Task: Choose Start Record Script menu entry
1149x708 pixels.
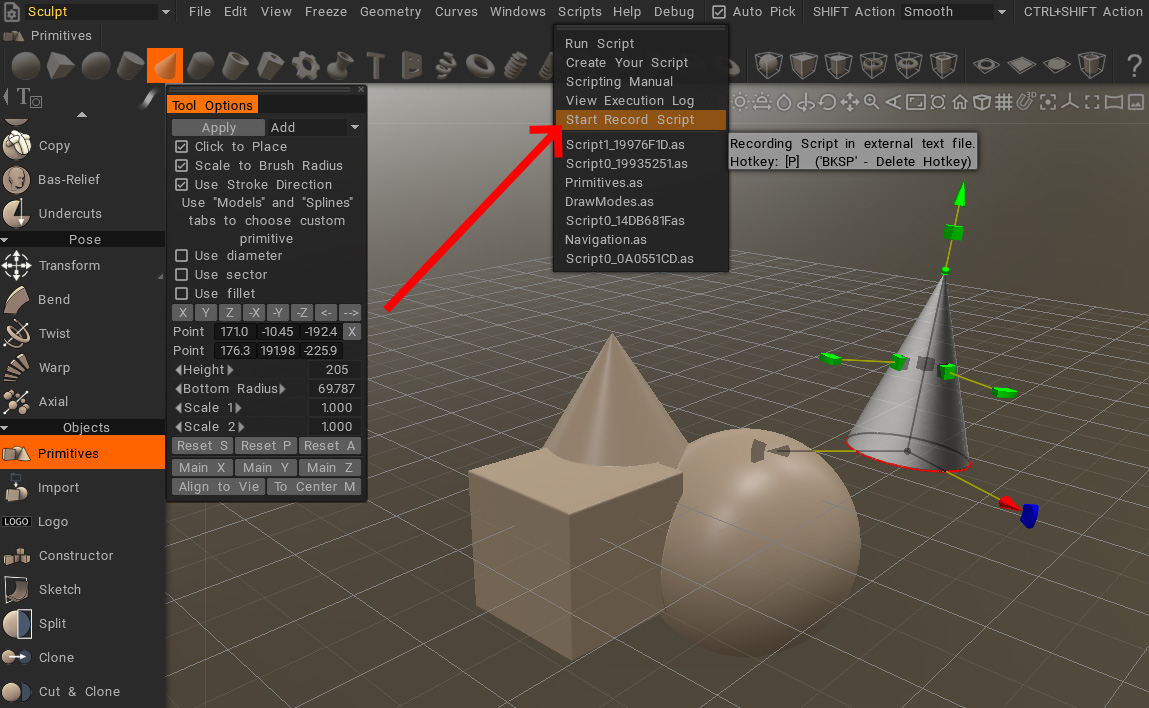Action: click(x=630, y=120)
